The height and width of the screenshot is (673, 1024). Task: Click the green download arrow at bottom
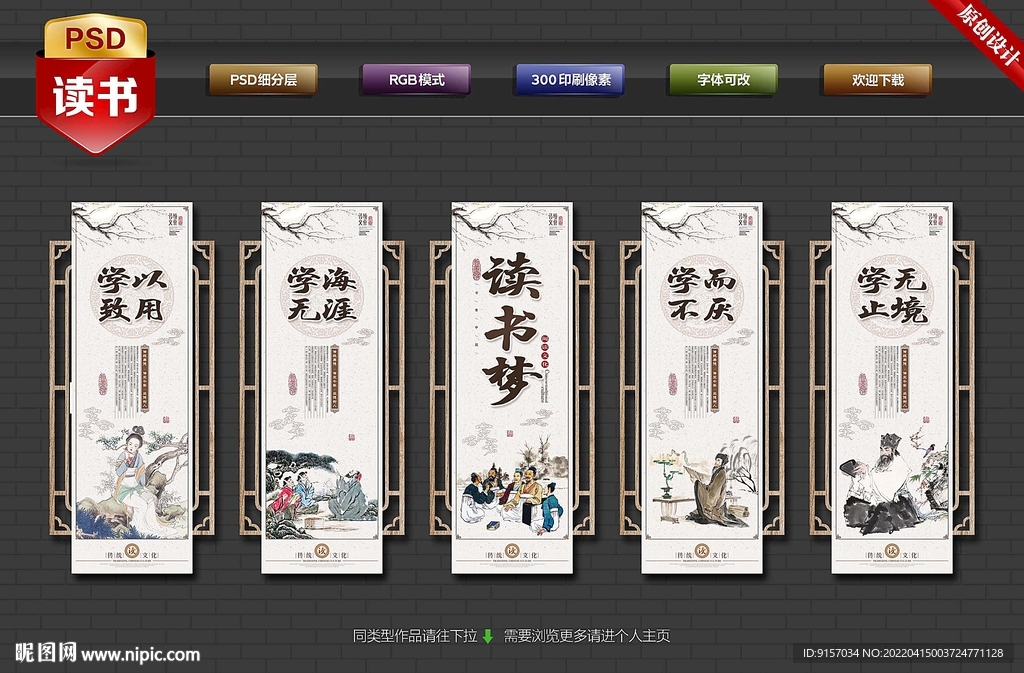click(x=488, y=636)
